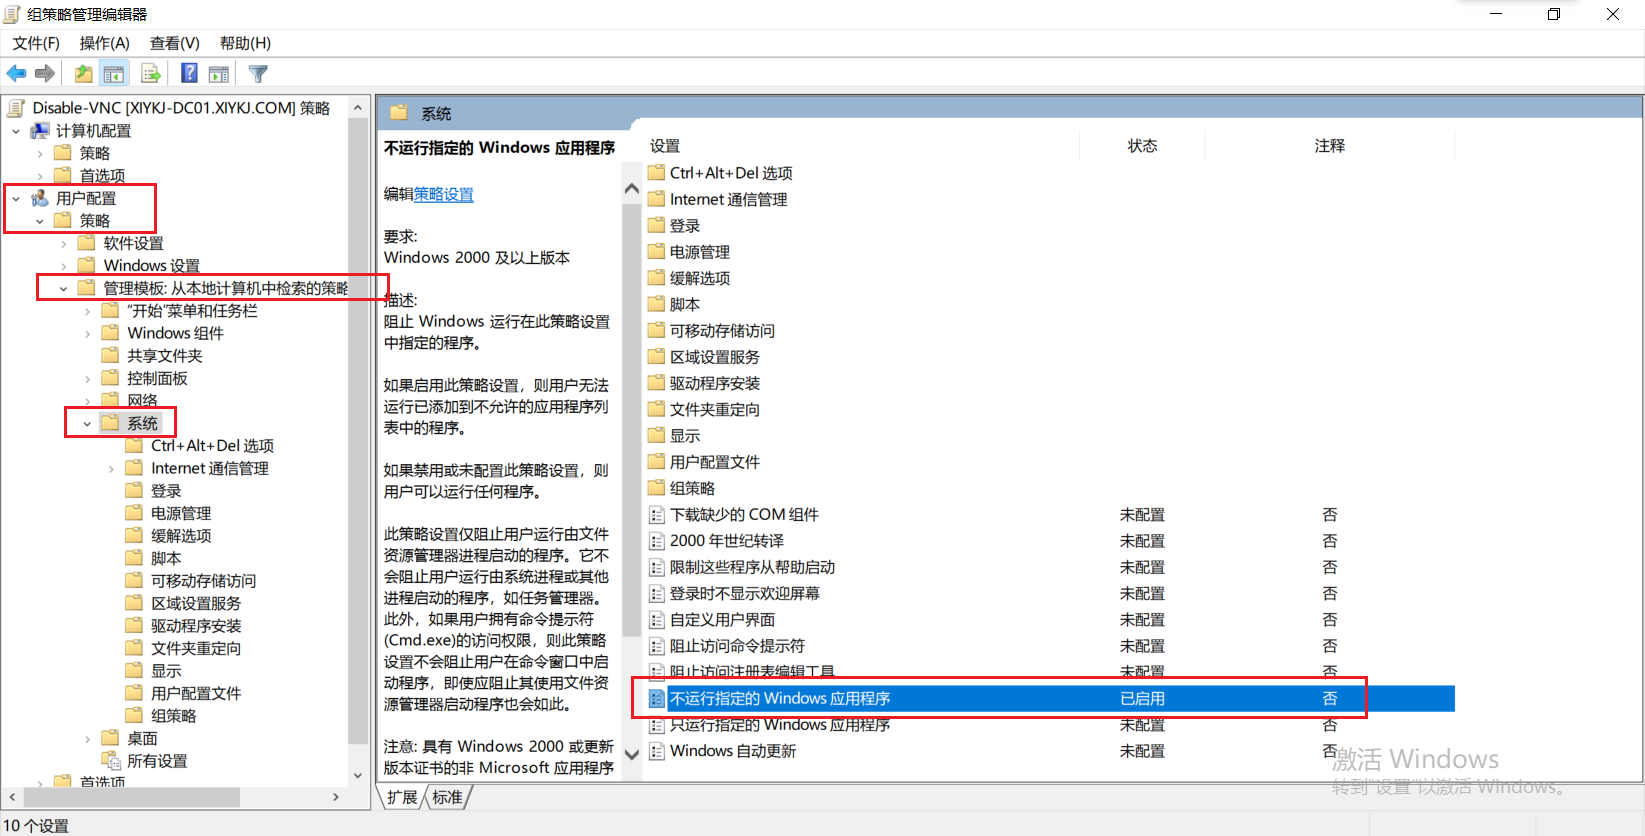1645x836 pixels.
Task: Open the Help toolbar icon
Action: pyautogui.click(x=189, y=73)
